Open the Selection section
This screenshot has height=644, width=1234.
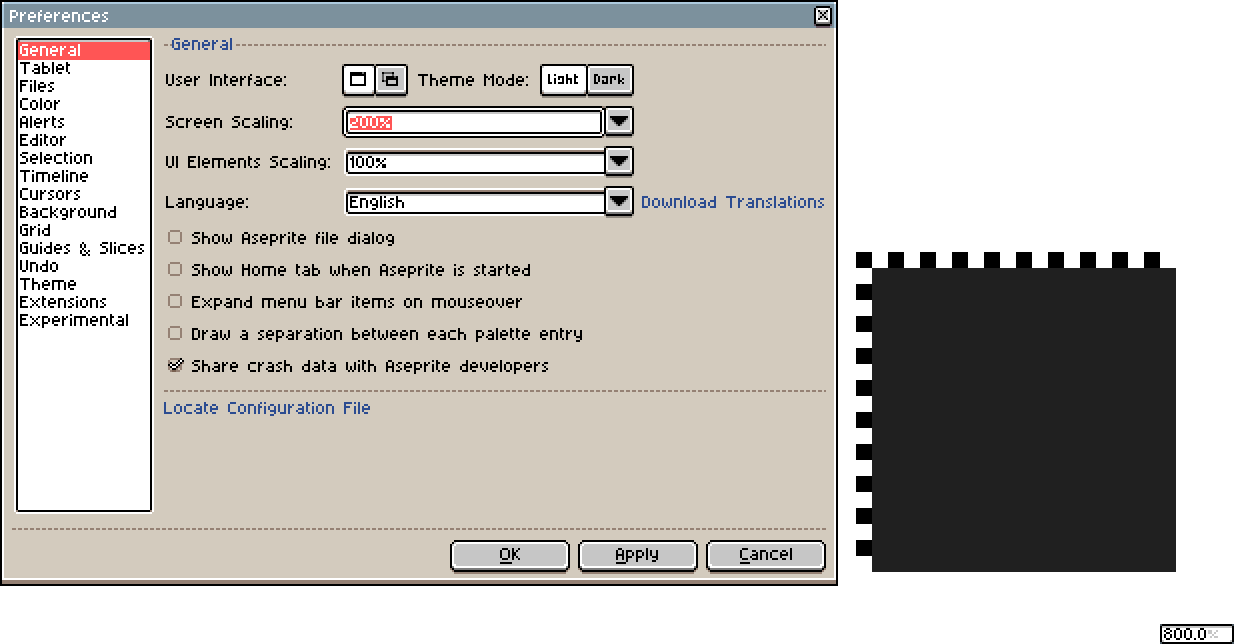point(84,158)
